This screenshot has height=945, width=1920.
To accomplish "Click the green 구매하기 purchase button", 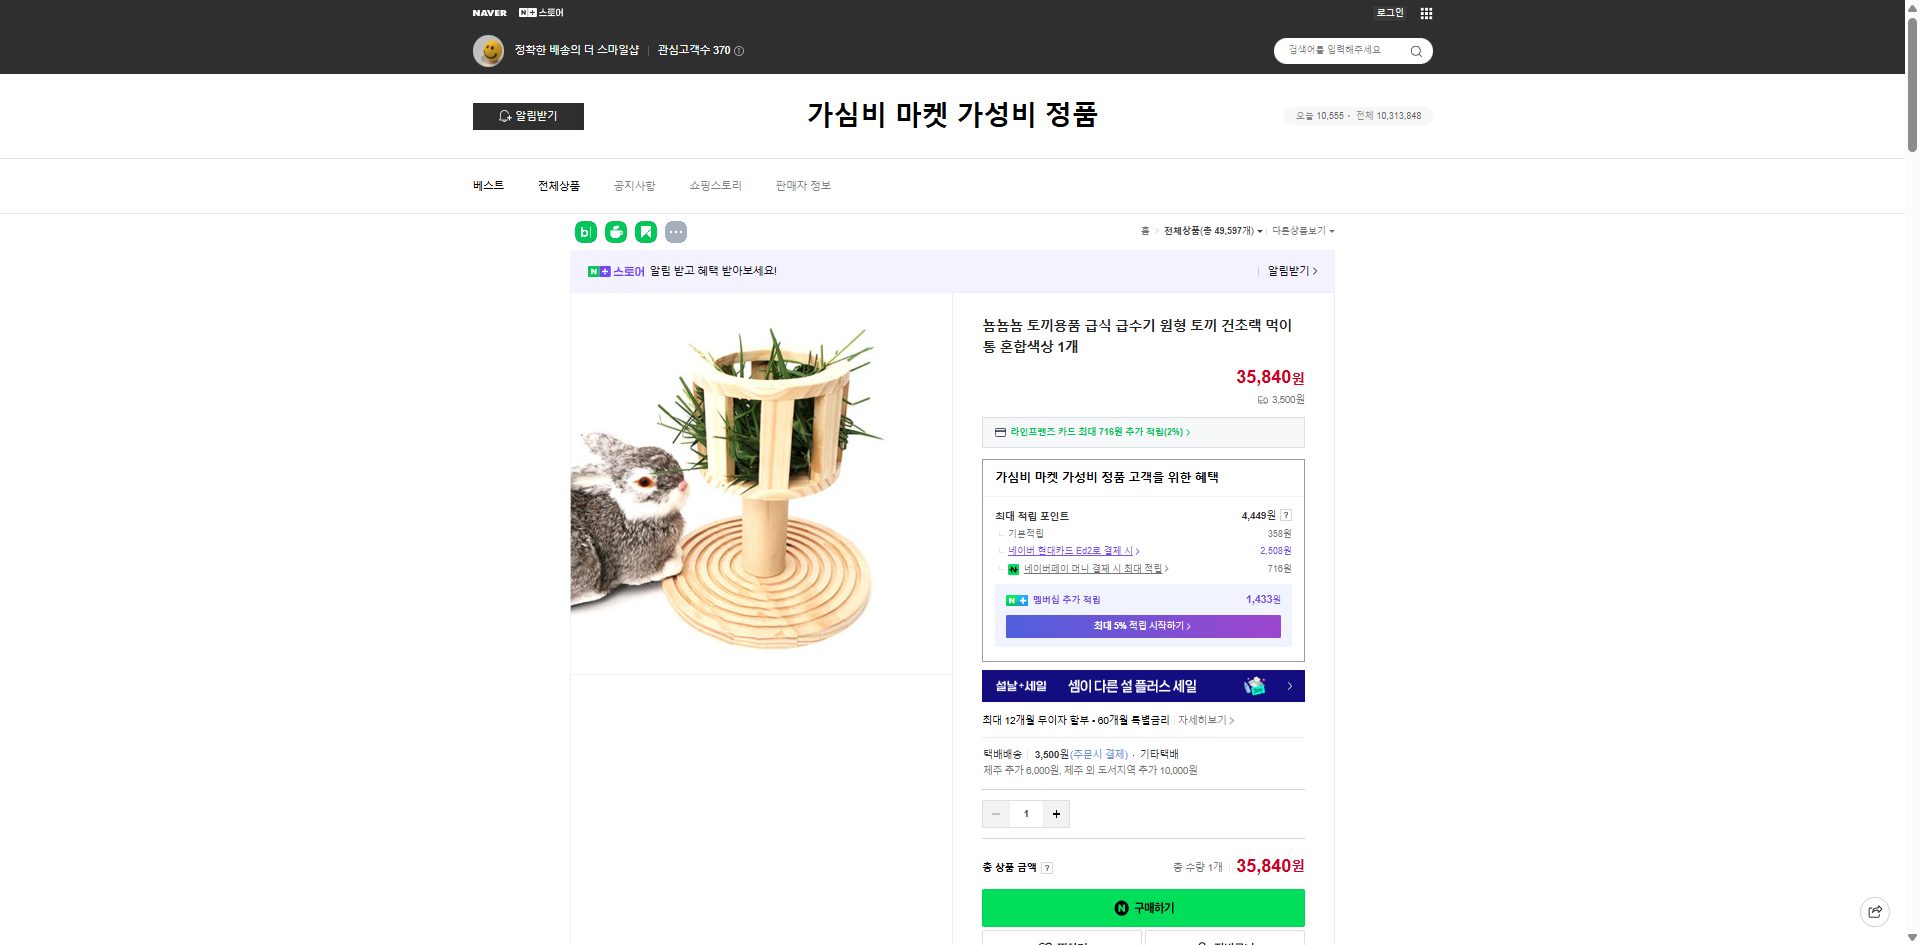I will tap(1143, 908).
